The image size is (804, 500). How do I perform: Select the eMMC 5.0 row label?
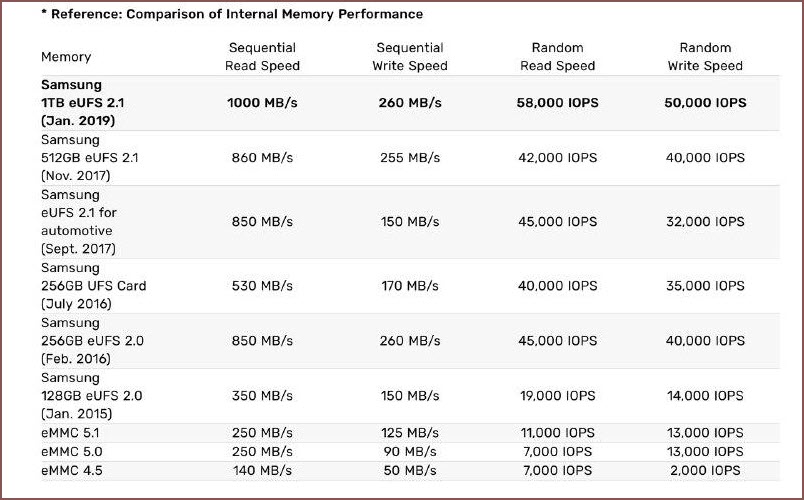pyautogui.click(x=72, y=452)
